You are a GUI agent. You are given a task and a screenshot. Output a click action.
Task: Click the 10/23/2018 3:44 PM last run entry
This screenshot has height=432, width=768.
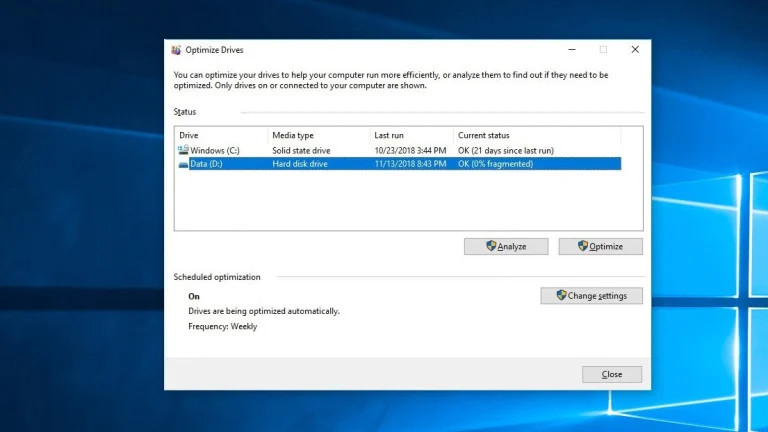pyautogui.click(x=410, y=151)
